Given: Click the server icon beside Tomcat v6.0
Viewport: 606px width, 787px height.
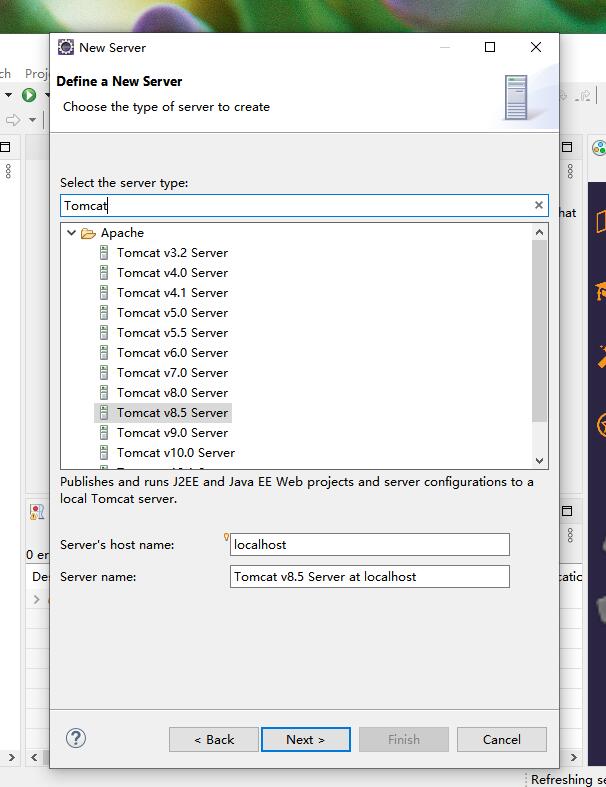Looking at the screenshot, I should coord(104,353).
